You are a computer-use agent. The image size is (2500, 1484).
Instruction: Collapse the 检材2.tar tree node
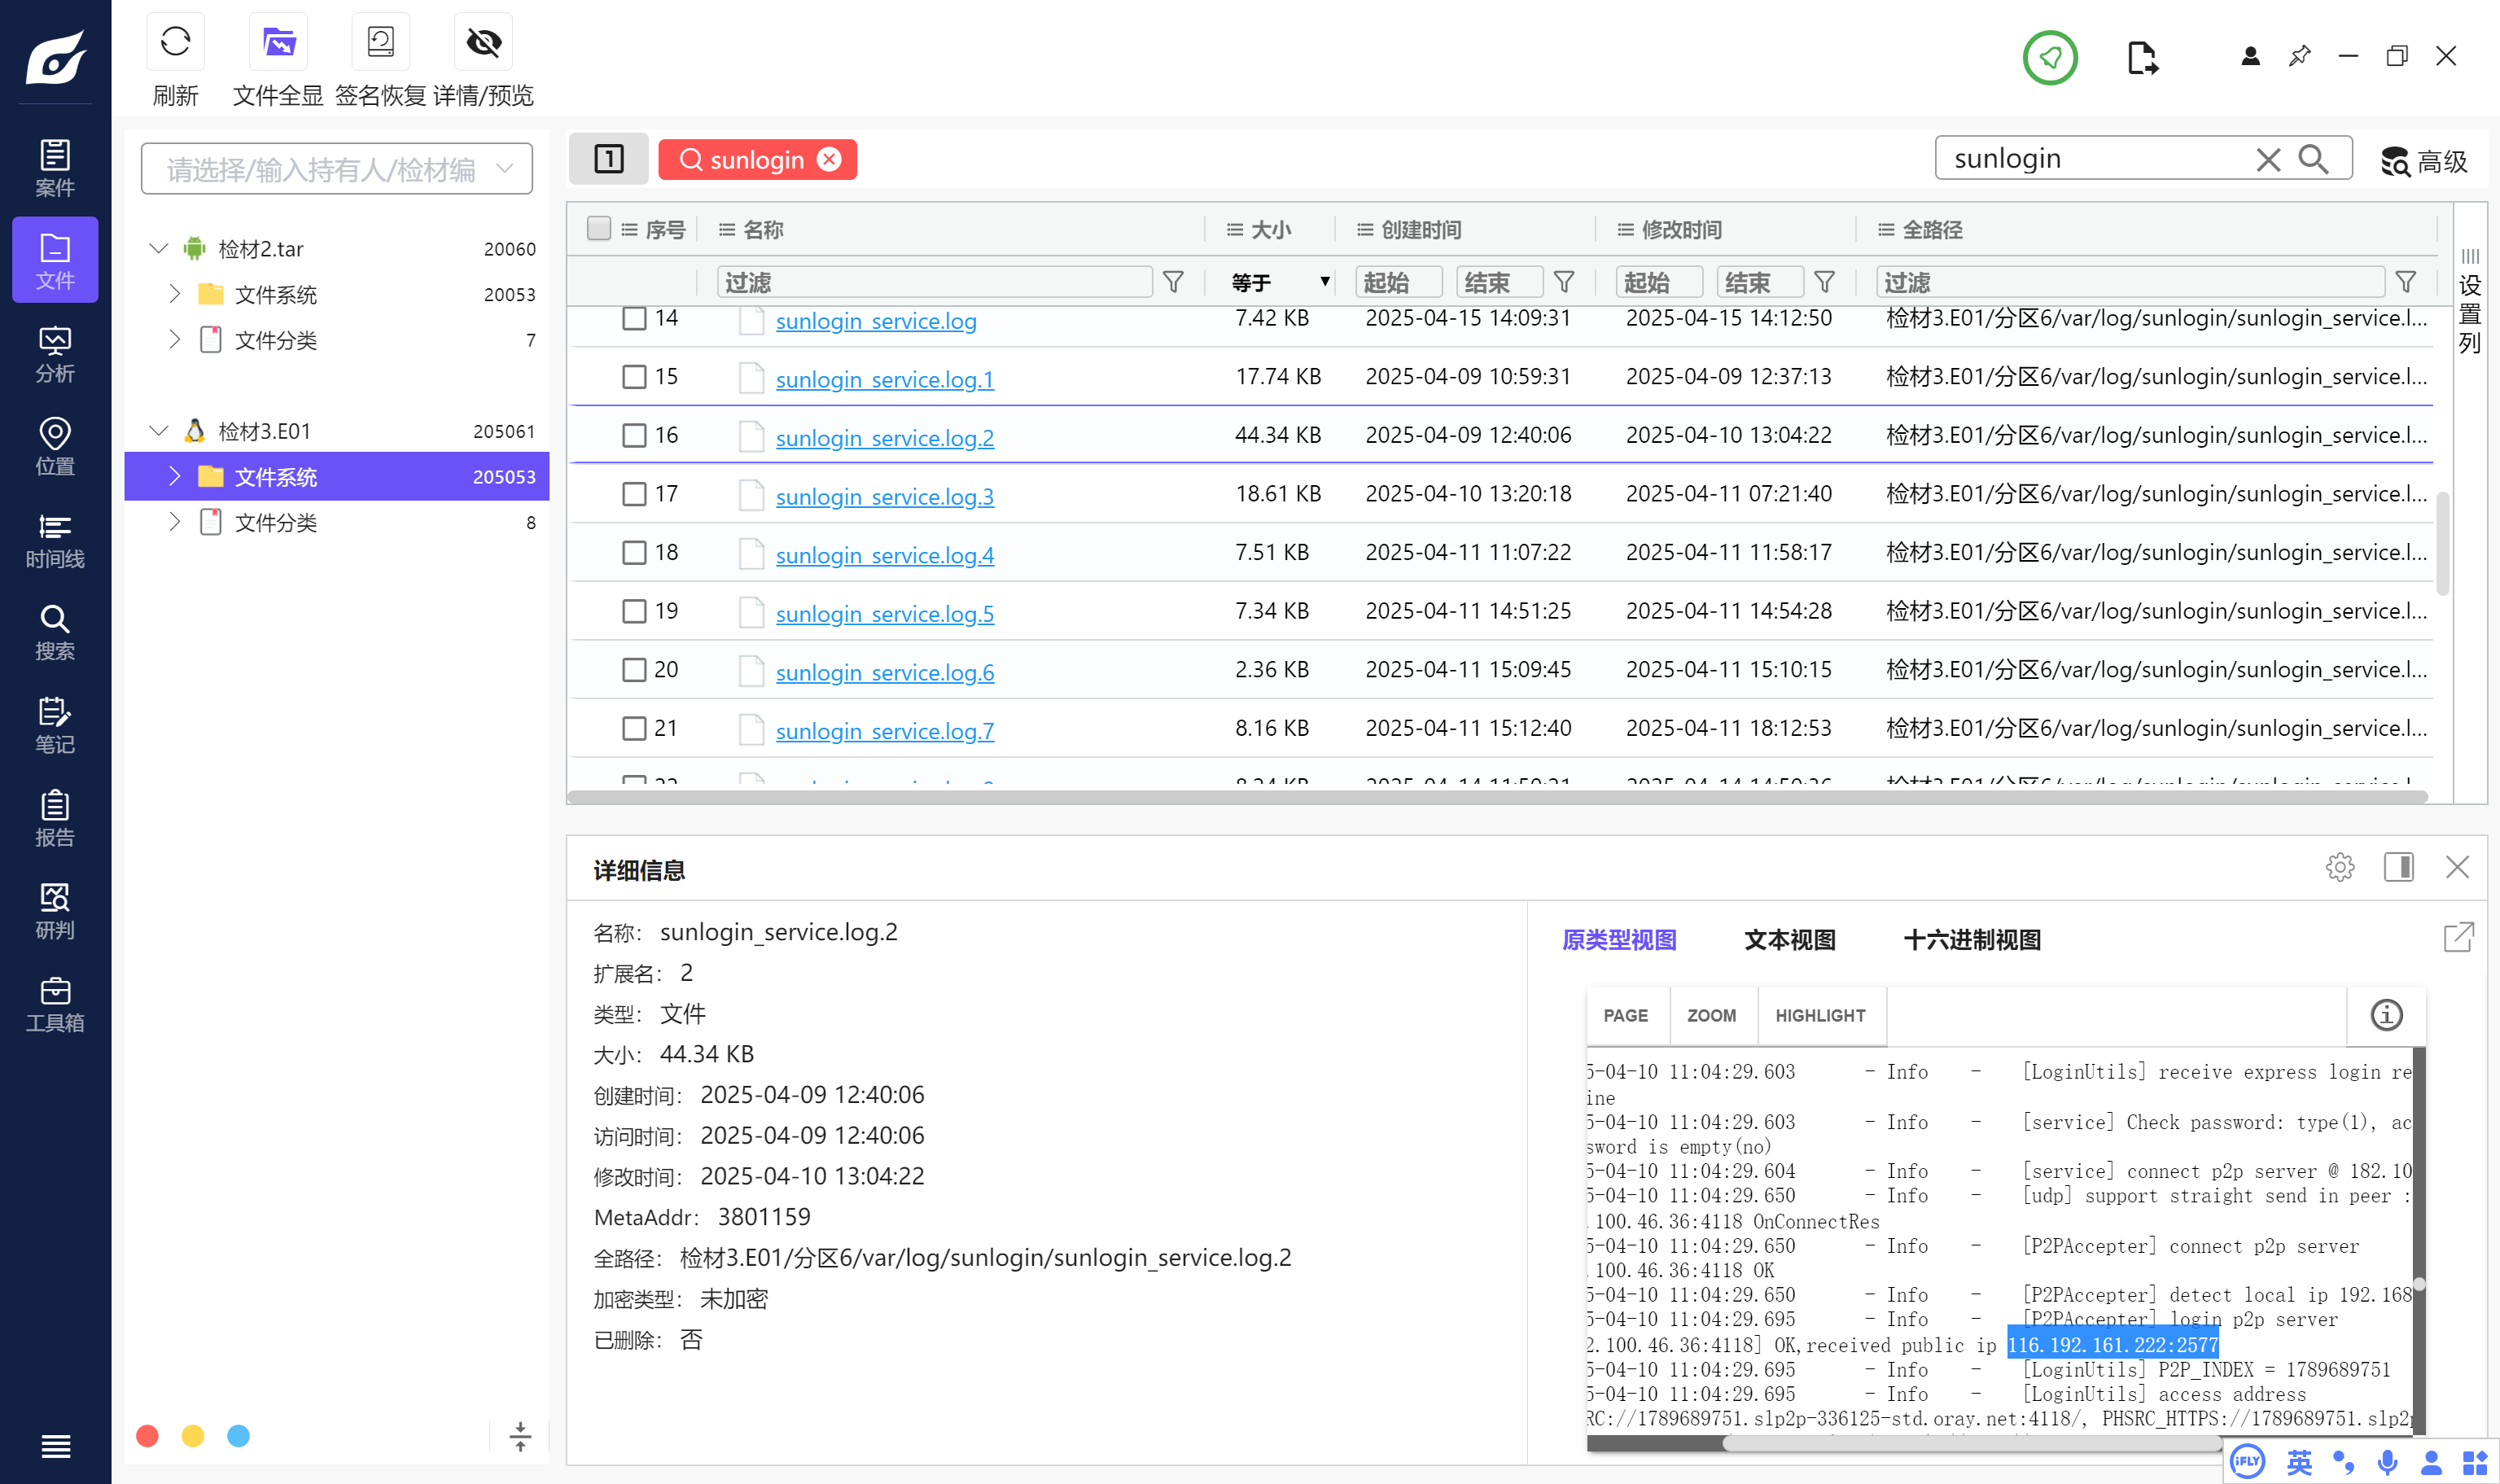(x=158, y=248)
